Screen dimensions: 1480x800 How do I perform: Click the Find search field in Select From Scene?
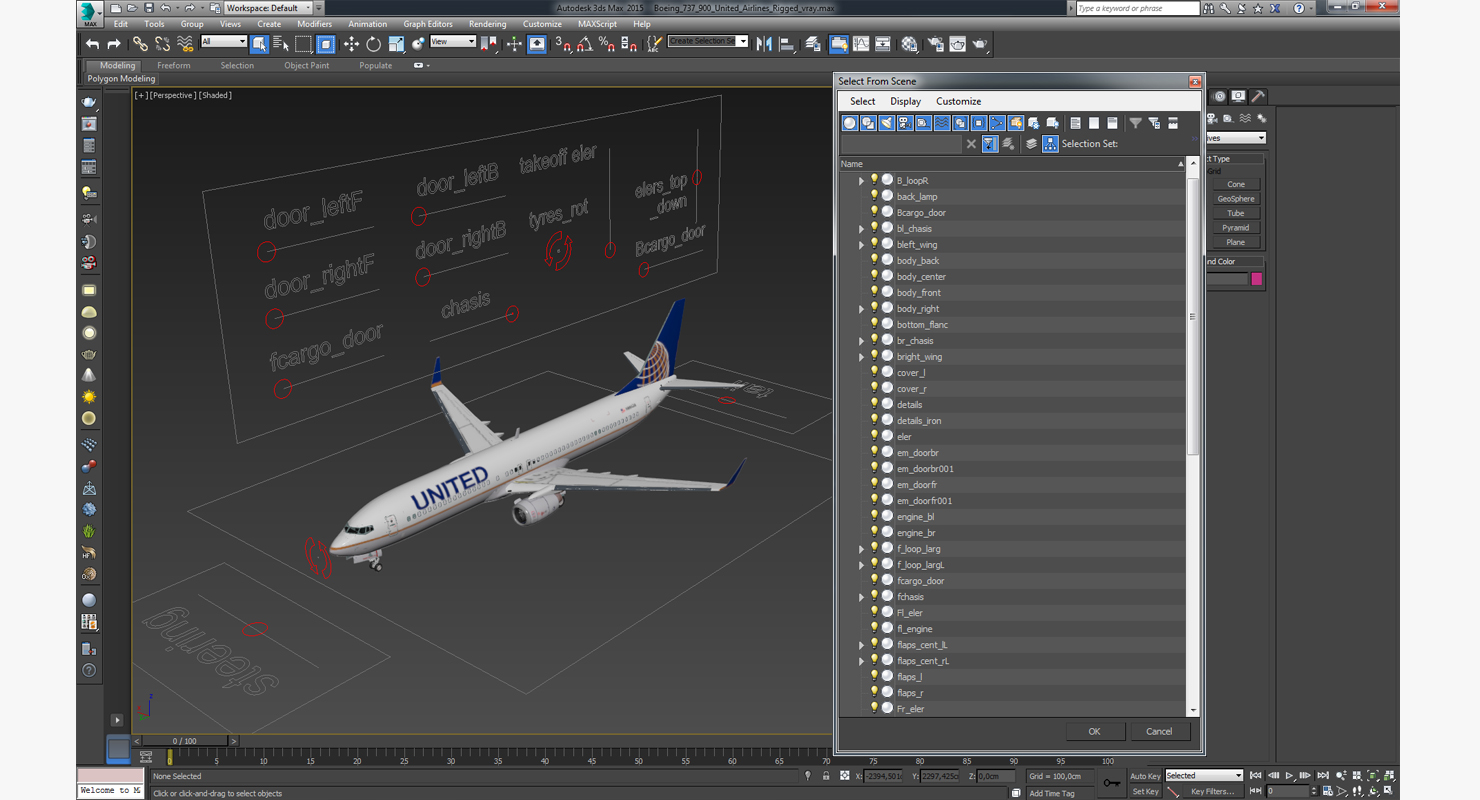pyautogui.click(x=901, y=144)
